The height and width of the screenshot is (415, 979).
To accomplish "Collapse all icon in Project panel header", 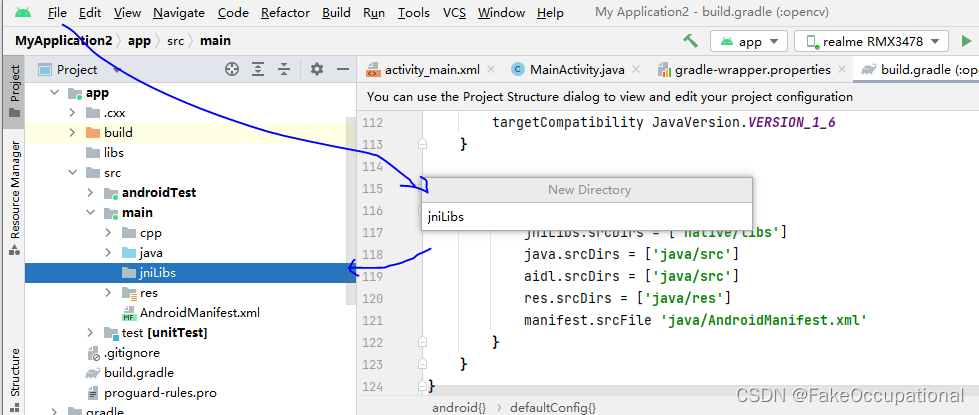I will point(284,69).
